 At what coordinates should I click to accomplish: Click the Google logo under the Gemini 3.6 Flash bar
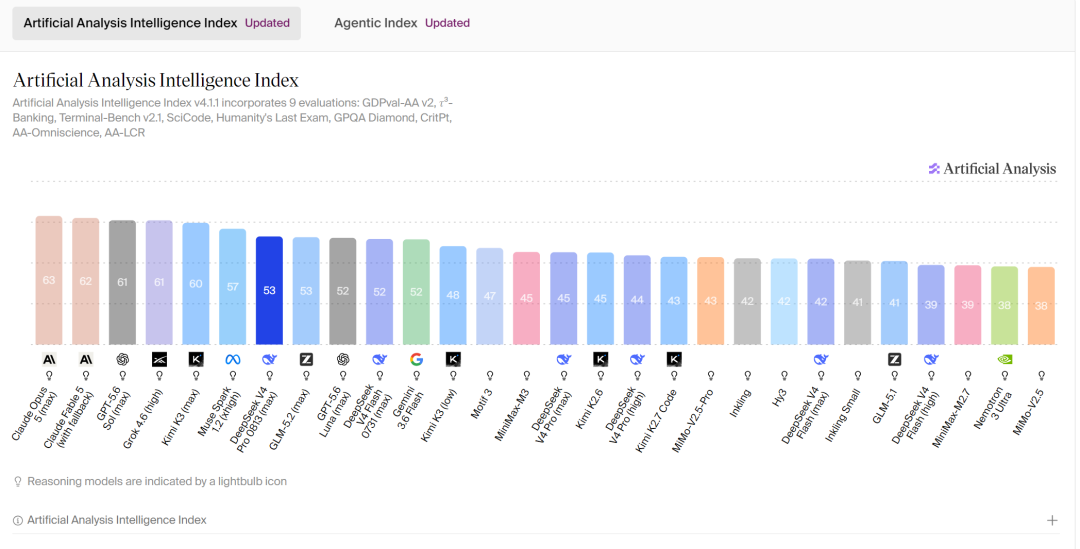pos(416,360)
